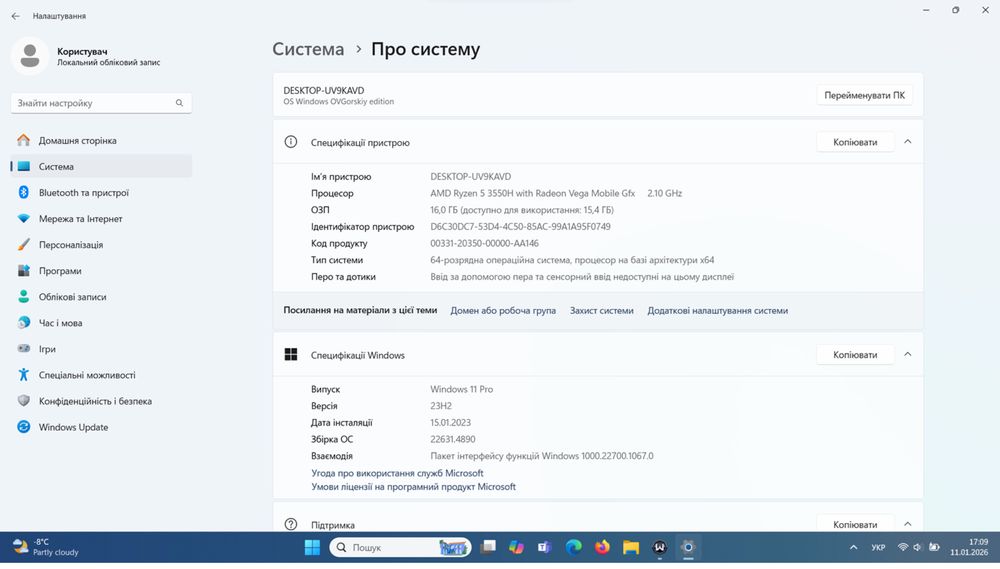1000x569 pixels.
Task: Click the Windows Start button
Action: (x=312, y=547)
